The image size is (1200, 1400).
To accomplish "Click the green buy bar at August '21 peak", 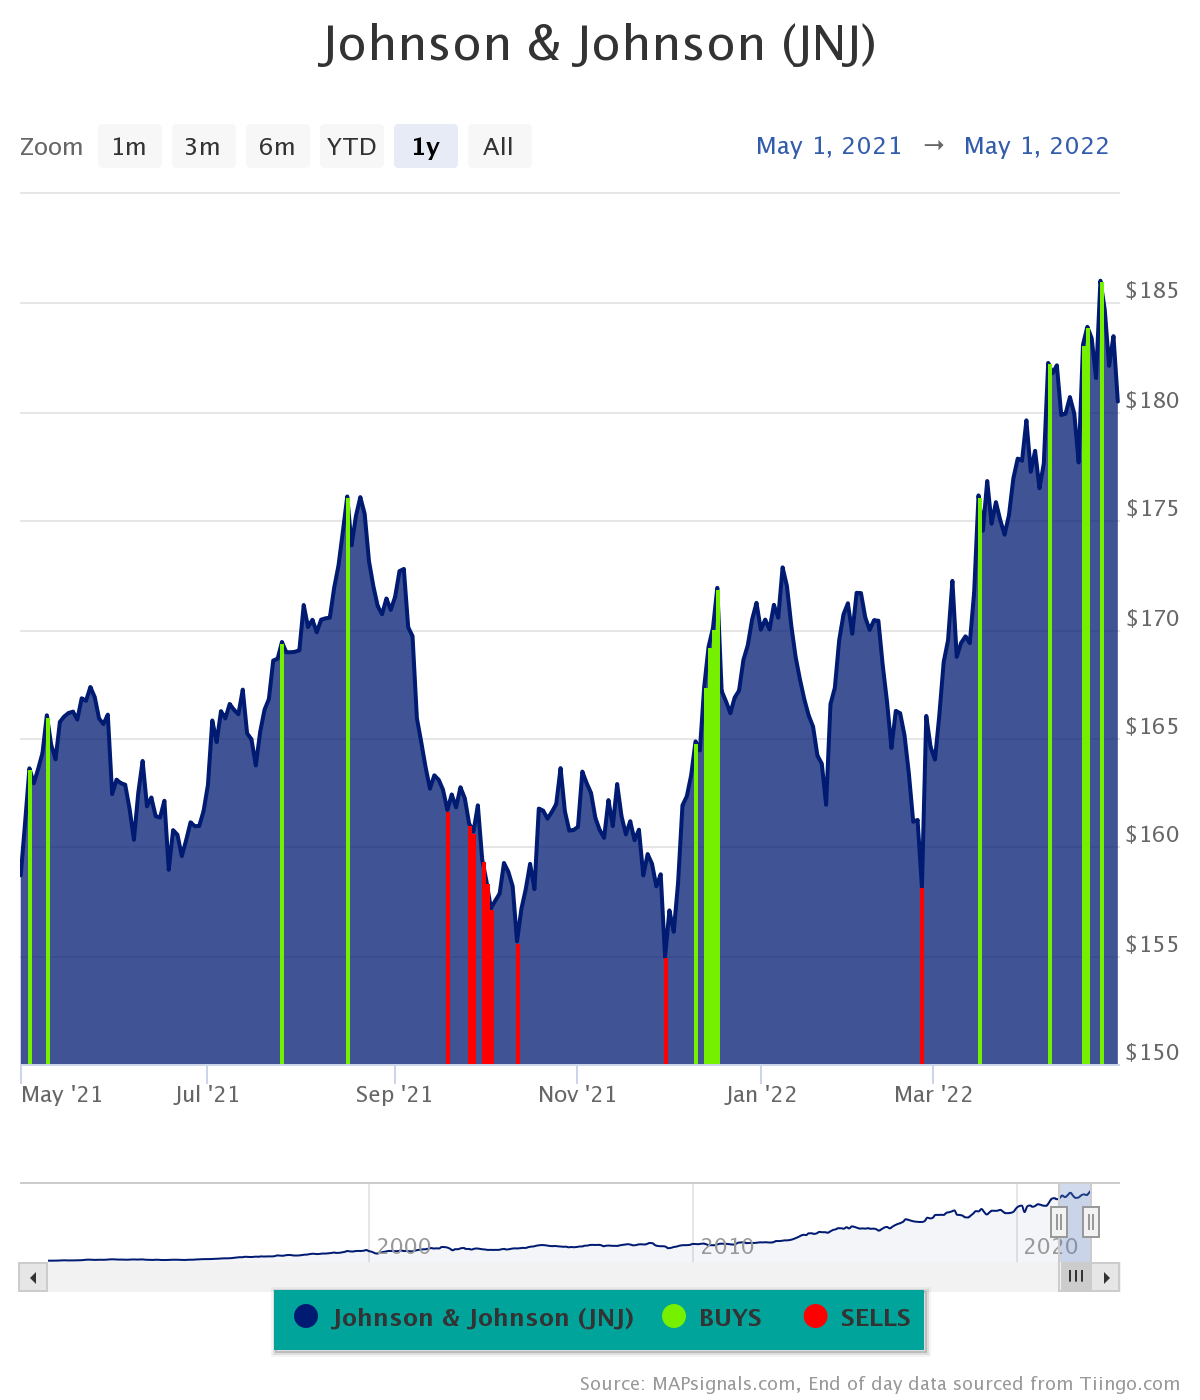I will click(348, 780).
